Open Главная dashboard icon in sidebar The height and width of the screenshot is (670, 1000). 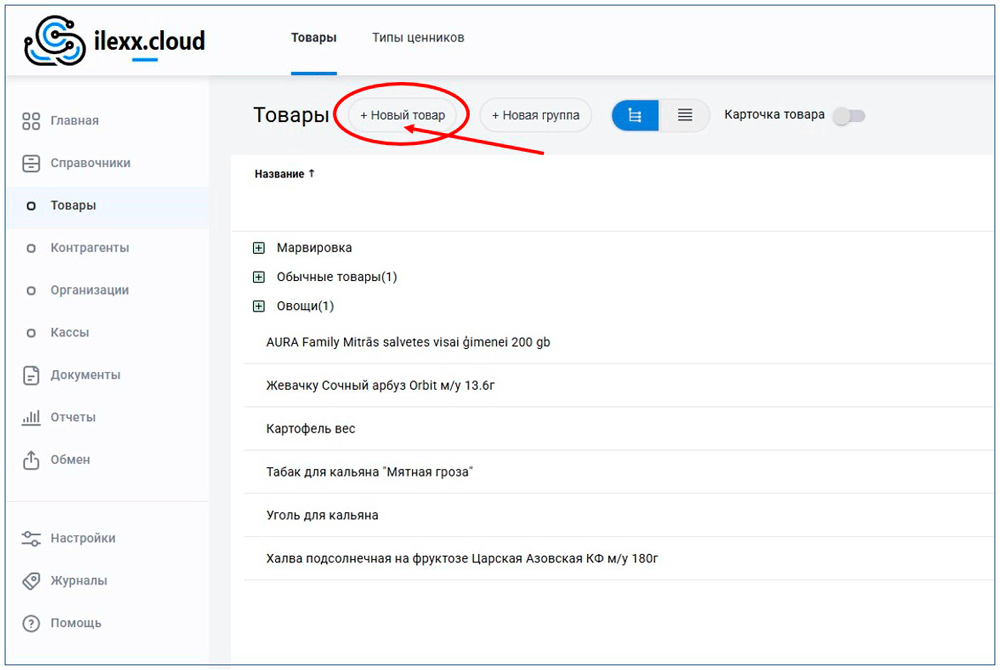(x=31, y=121)
